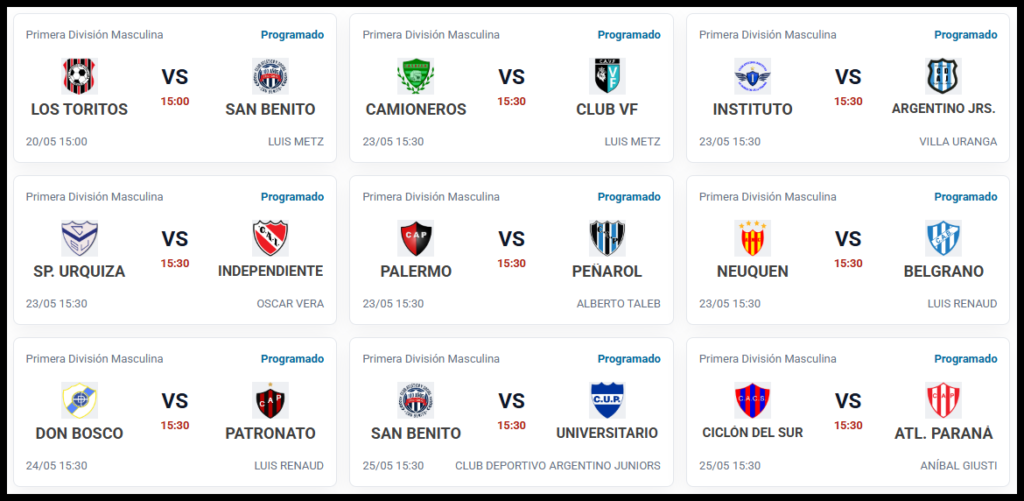Click the Independiente red crest
The height and width of the screenshot is (501, 1024).
270,238
